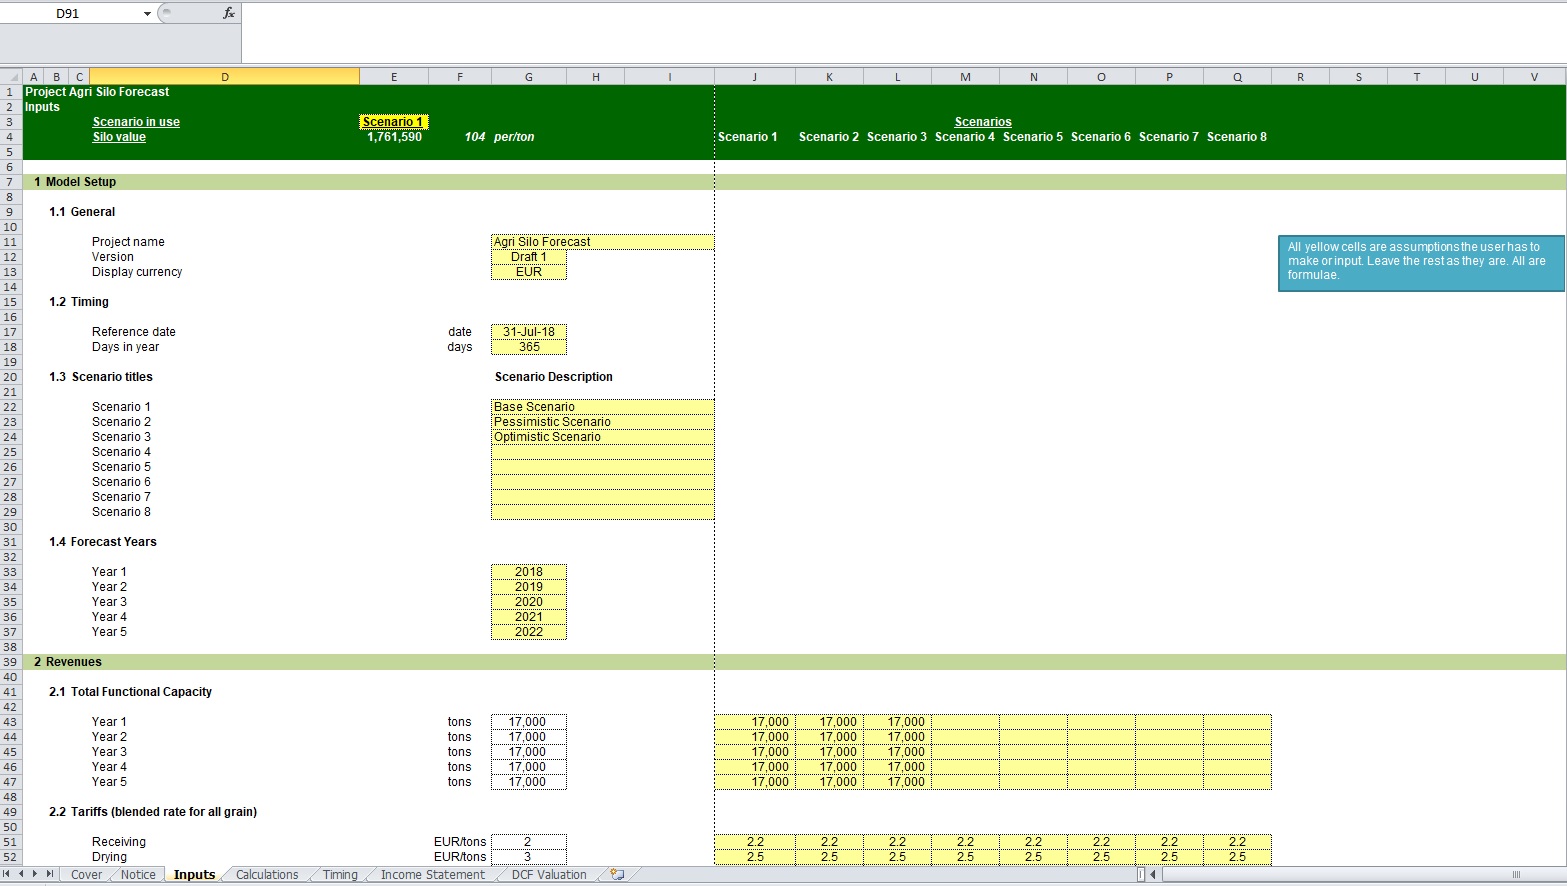This screenshot has height=886, width=1567.
Task: Select Receiving tariff cell in column G
Action: pos(529,842)
